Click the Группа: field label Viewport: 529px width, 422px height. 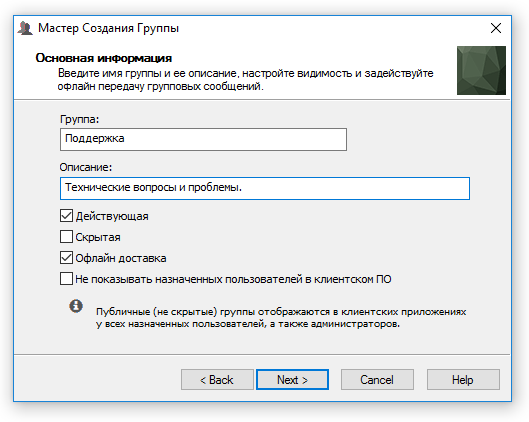(79, 119)
